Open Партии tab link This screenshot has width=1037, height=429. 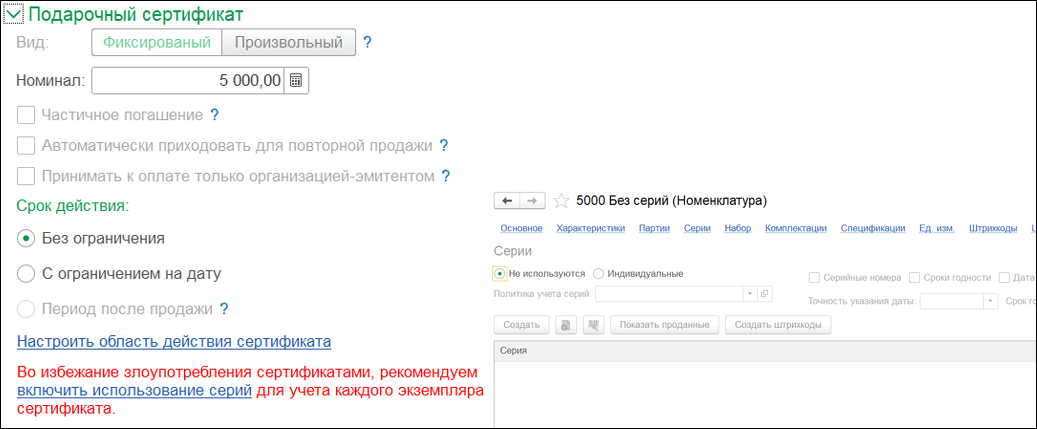click(x=655, y=229)
